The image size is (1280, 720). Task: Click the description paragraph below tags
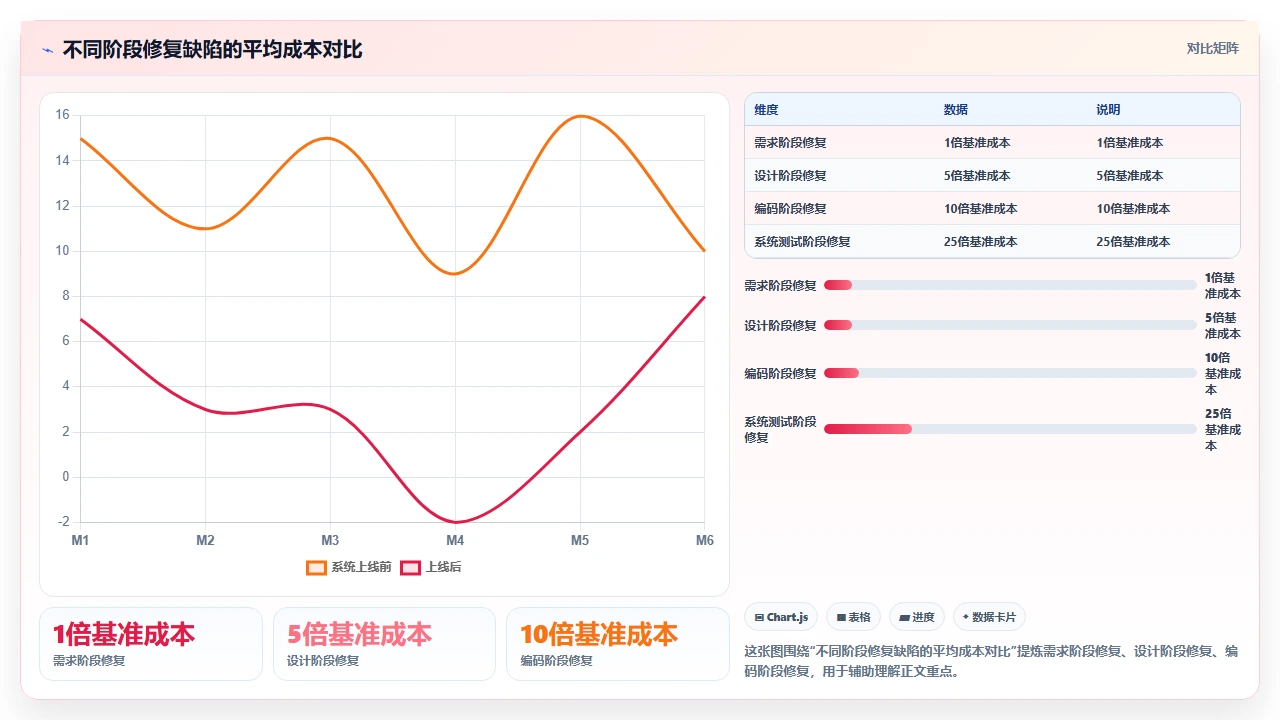[x=992, y=661]
